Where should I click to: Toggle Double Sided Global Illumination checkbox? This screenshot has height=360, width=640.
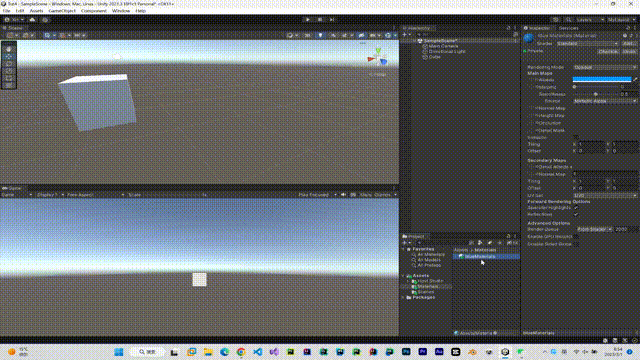[576, 244]
